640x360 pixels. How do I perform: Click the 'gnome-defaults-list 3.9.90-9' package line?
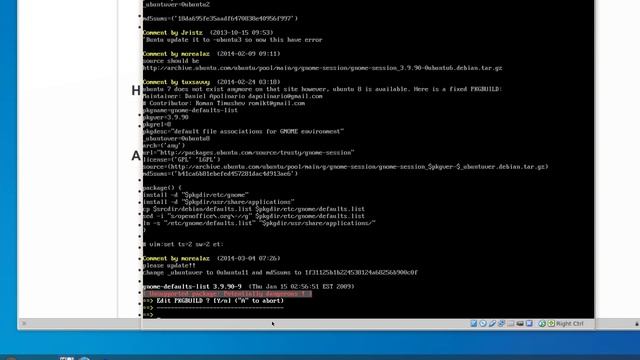pos(249,287)
